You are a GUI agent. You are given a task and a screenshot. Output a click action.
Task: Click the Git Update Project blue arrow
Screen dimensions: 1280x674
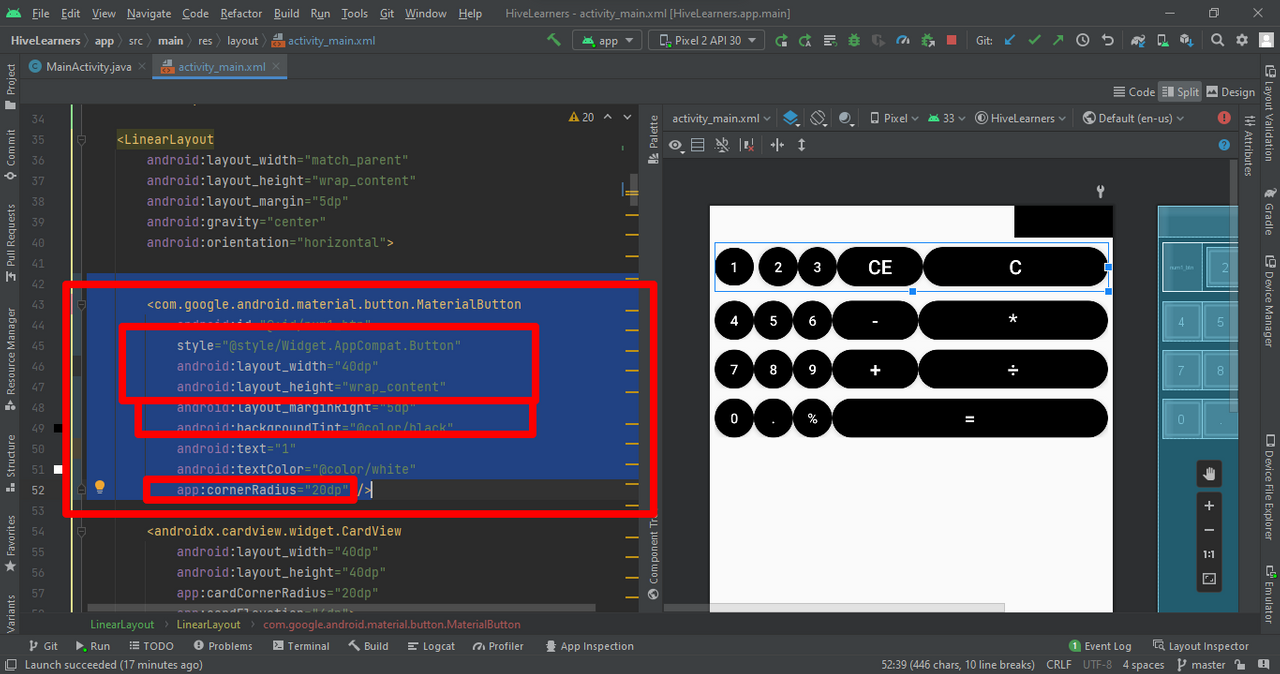1010,41
